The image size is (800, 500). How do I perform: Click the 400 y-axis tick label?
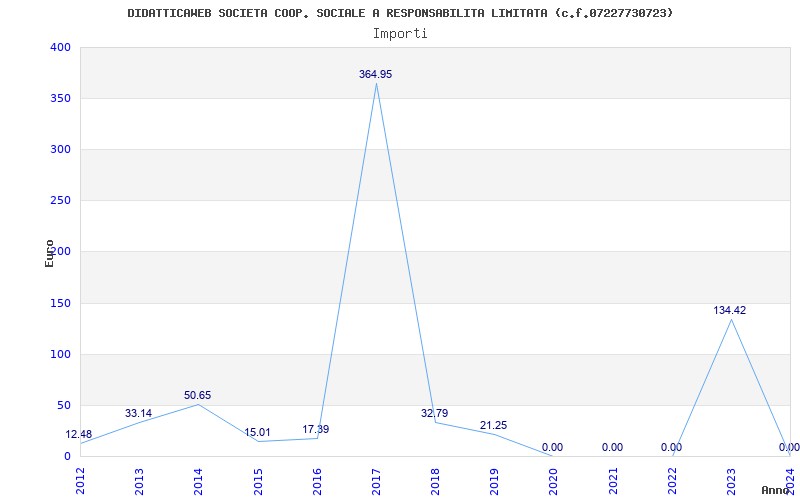(x=60, y=47)
